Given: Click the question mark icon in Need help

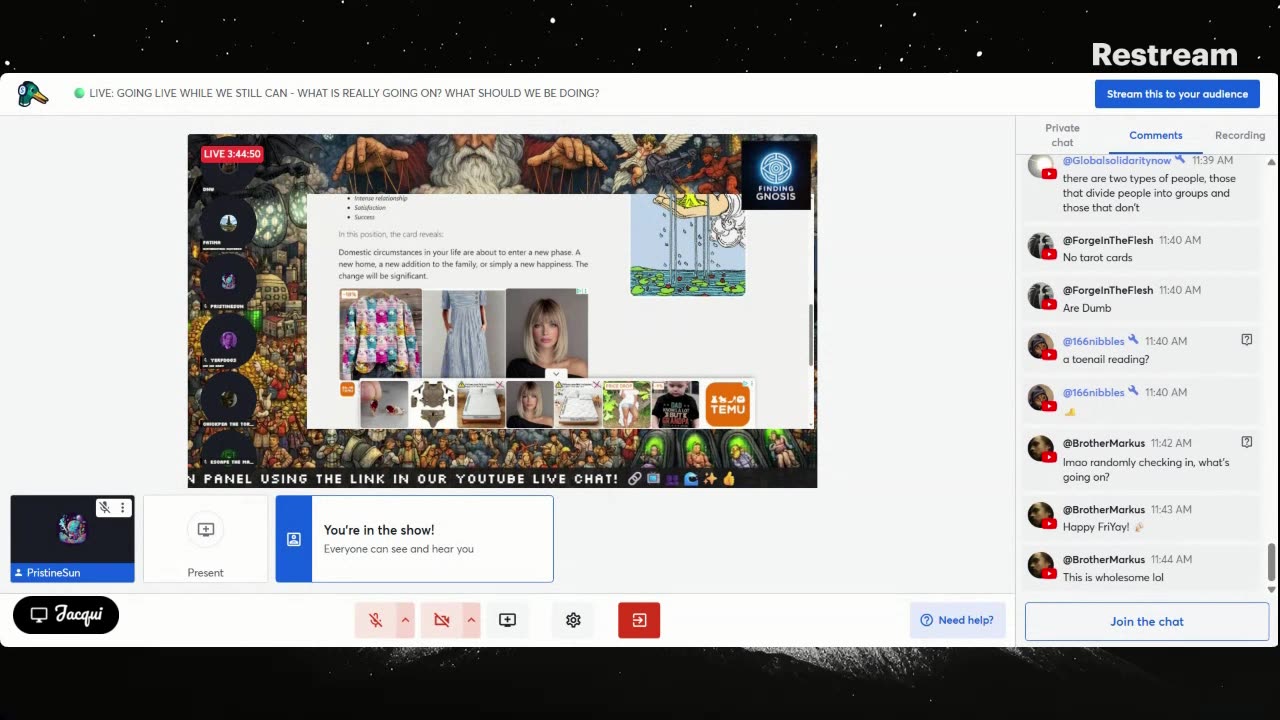Looking at the screenshot, I should tap(926, 620).
